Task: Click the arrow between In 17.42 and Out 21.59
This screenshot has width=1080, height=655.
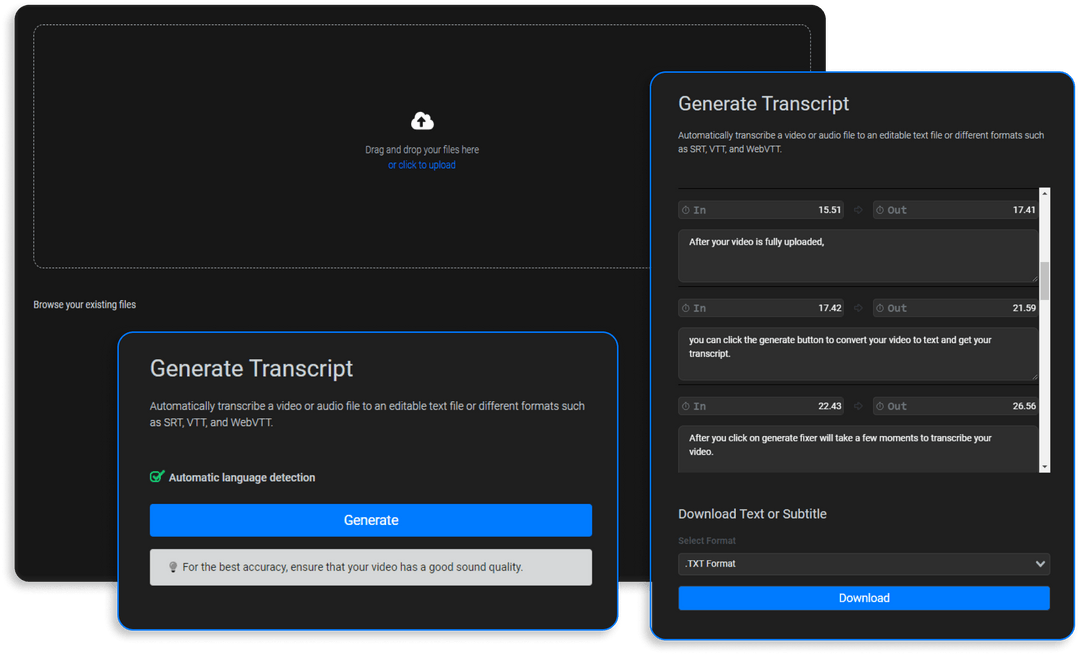Action: click(858, 308)
